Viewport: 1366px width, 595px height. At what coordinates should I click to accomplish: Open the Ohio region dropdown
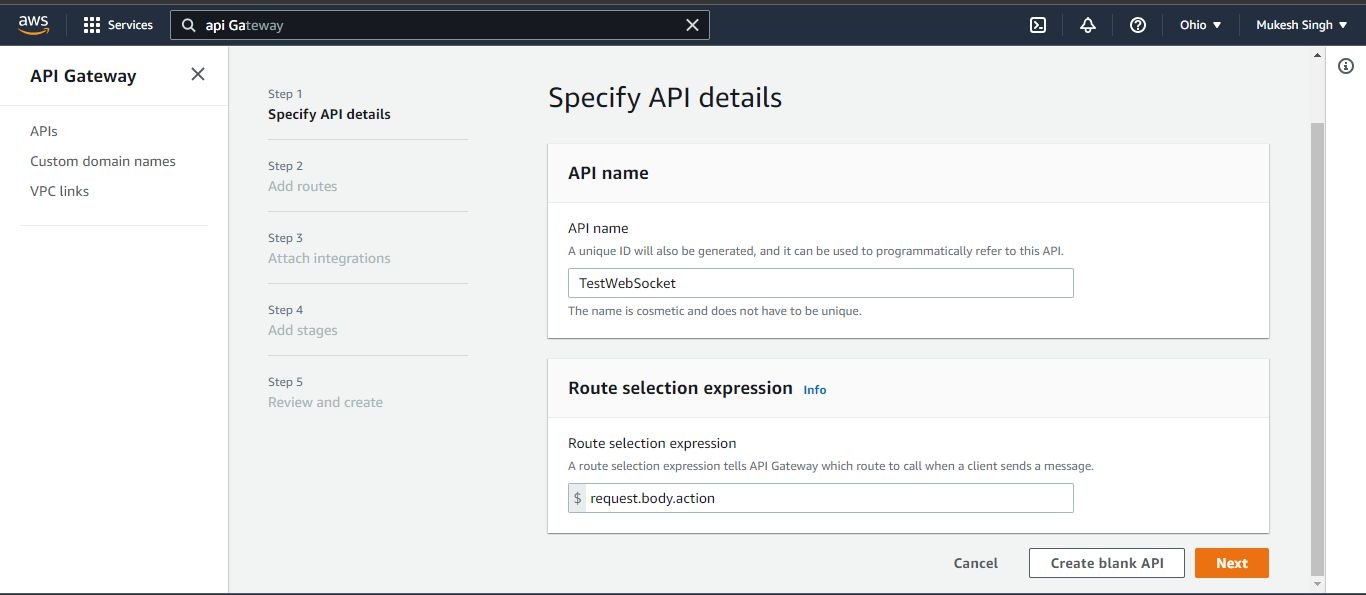[x=1199, y=24]
